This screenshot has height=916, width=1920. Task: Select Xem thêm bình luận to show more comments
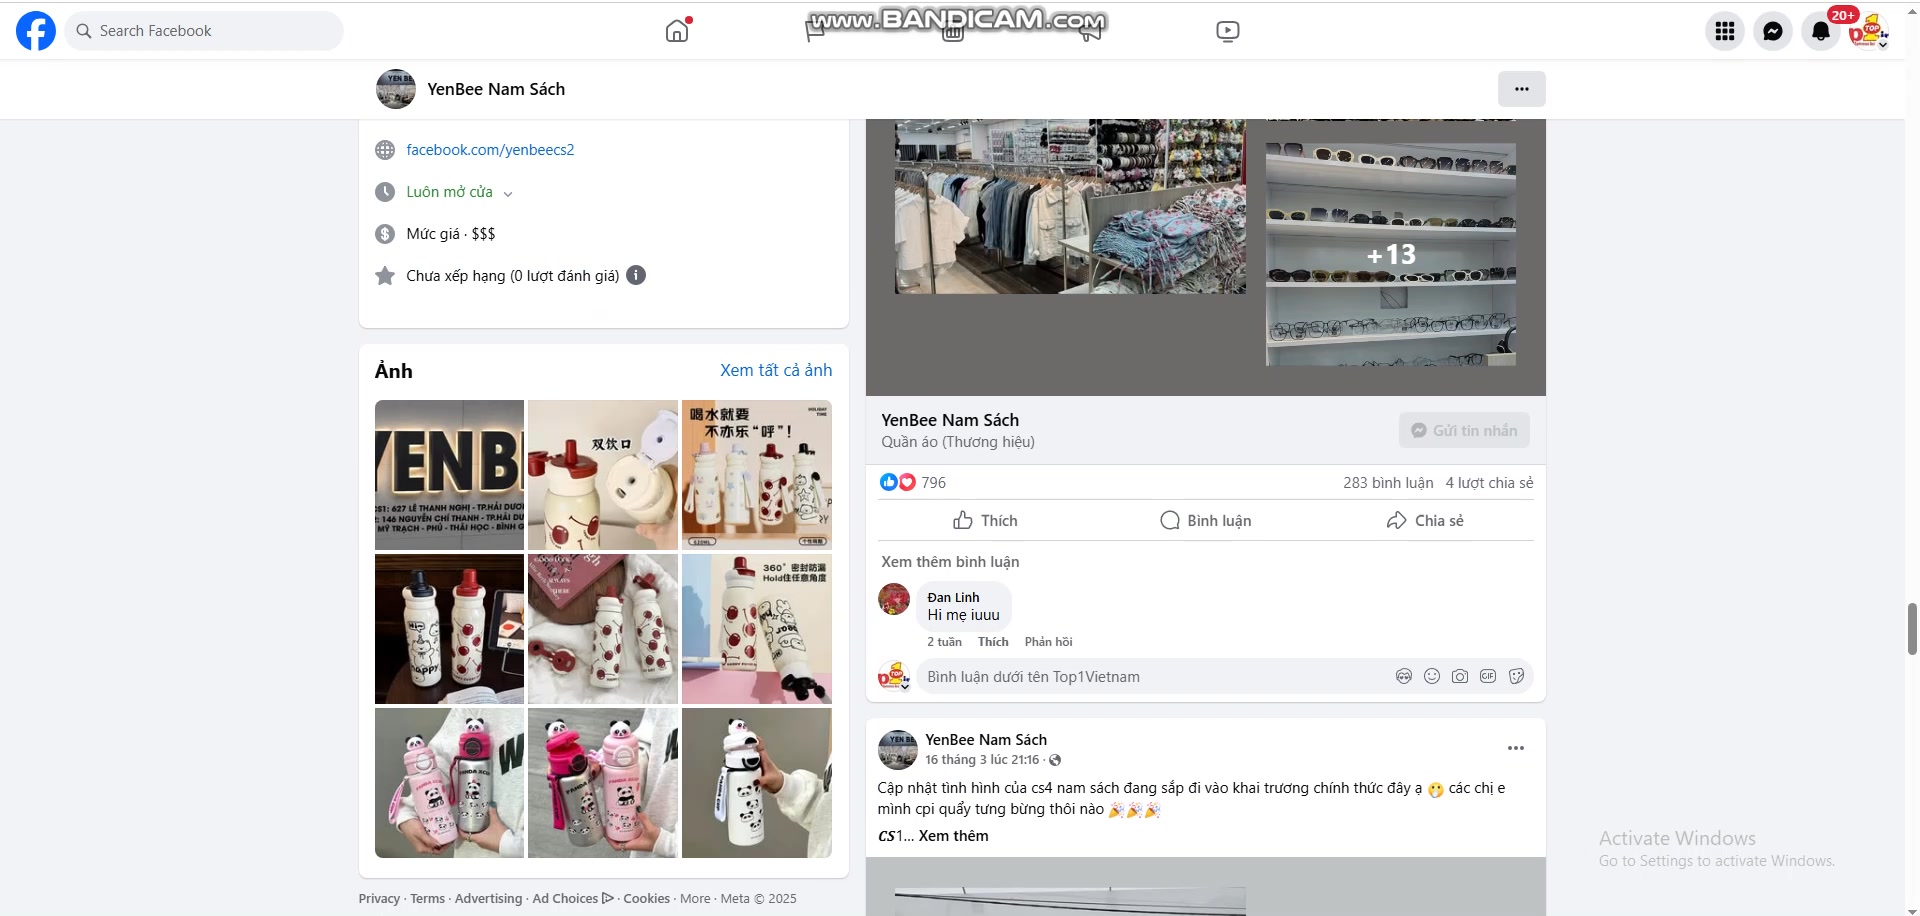949,561
